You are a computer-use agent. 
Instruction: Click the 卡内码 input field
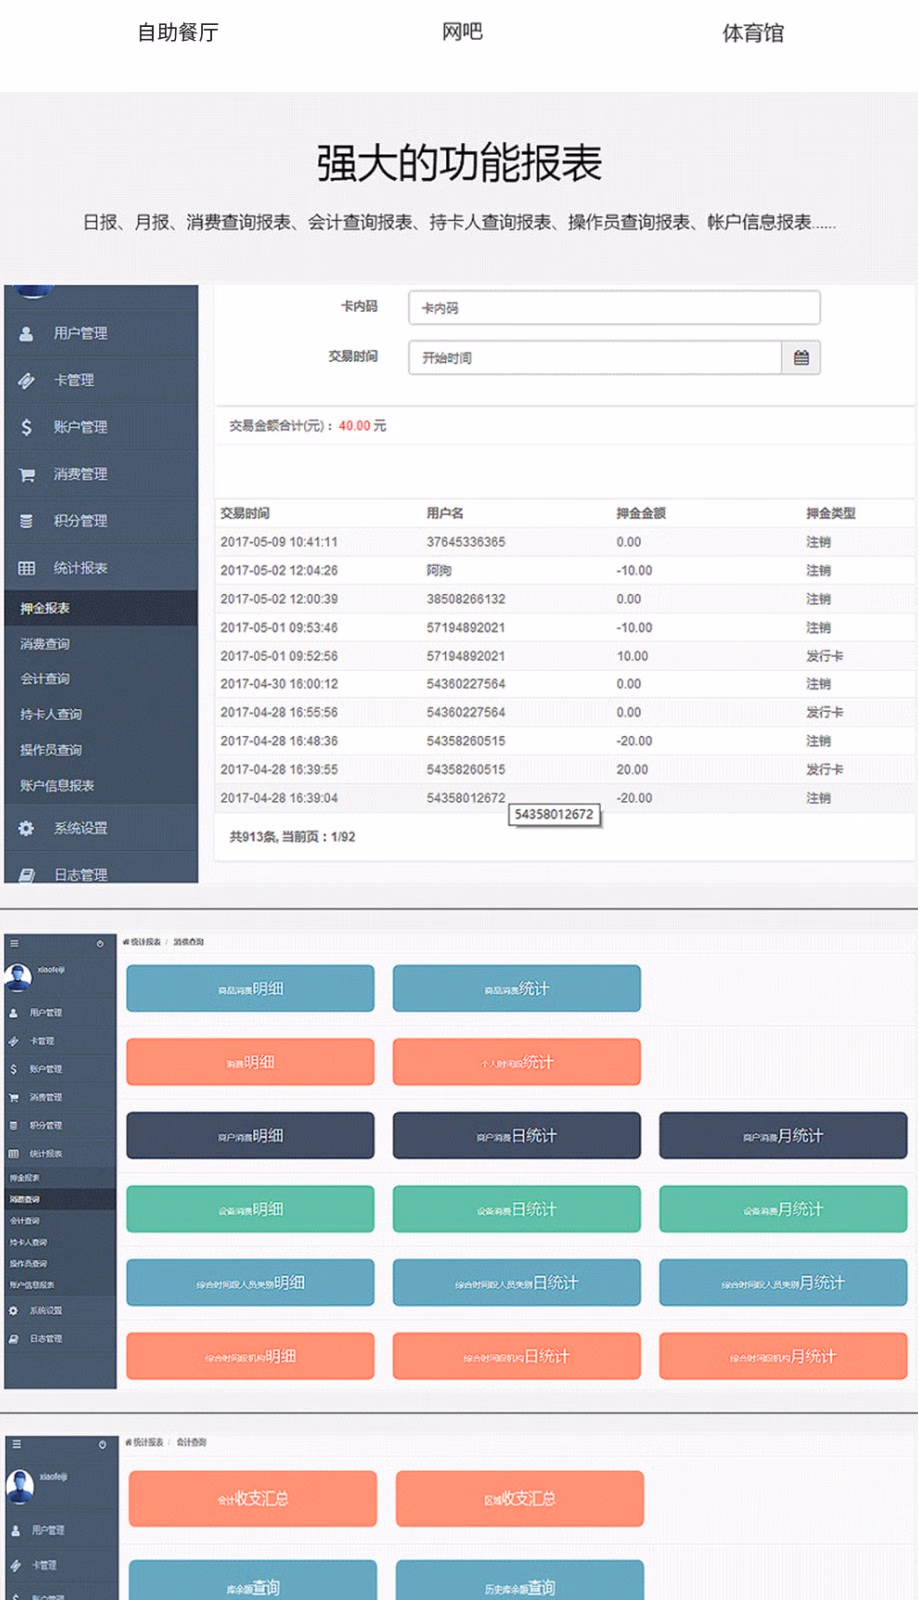(x=614, y=308)
